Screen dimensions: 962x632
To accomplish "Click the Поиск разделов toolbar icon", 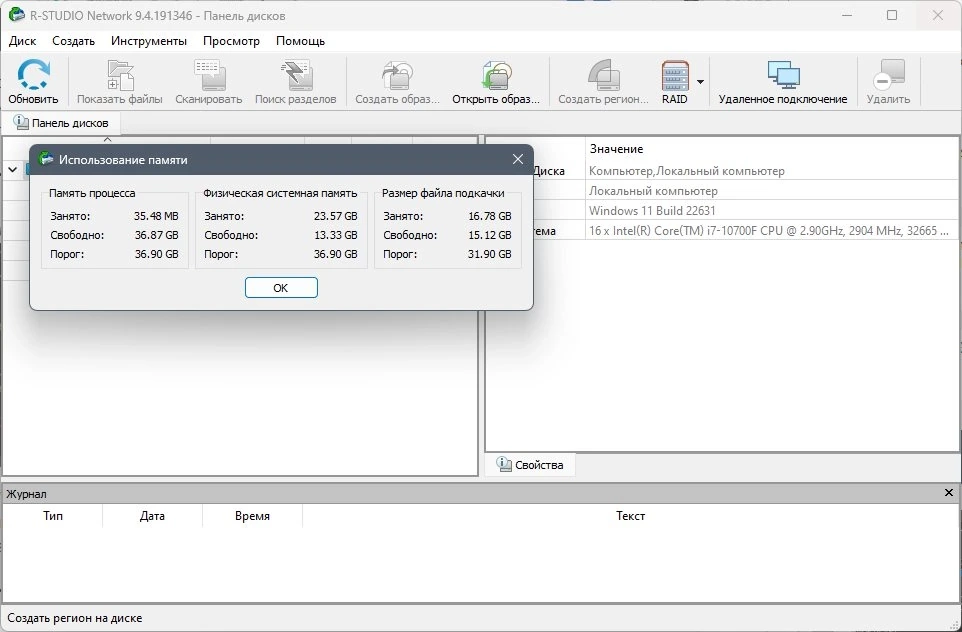I will click(296, 75).
